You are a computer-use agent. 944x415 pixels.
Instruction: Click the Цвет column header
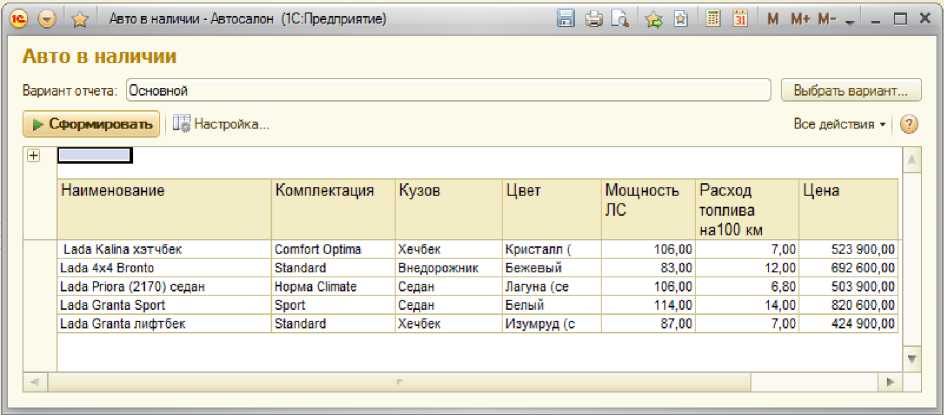coord(552,209)
